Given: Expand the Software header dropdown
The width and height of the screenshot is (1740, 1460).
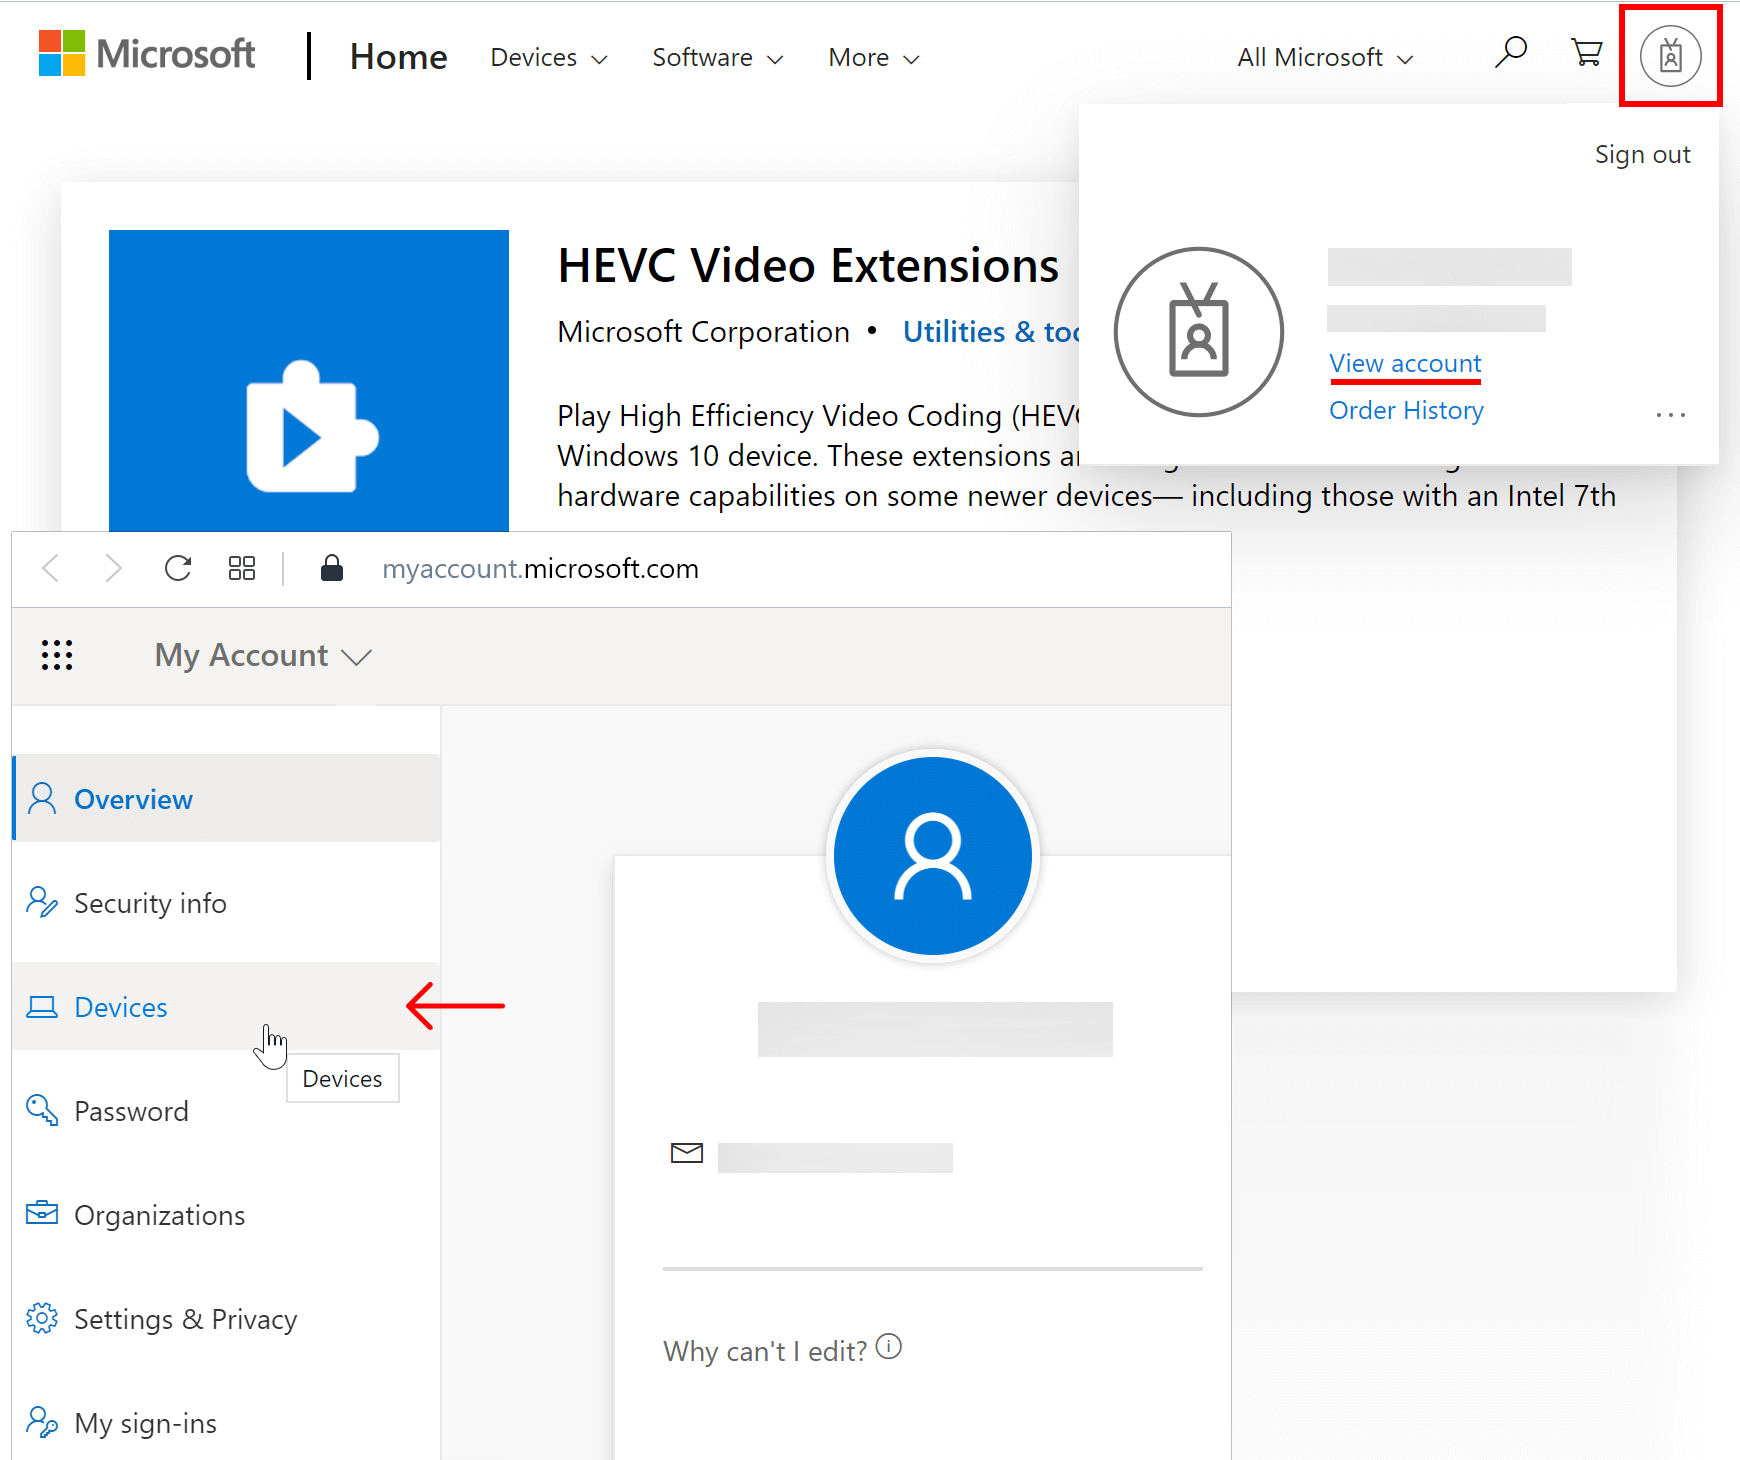Looking at the screenshot, I should click(x=718, y=58).
